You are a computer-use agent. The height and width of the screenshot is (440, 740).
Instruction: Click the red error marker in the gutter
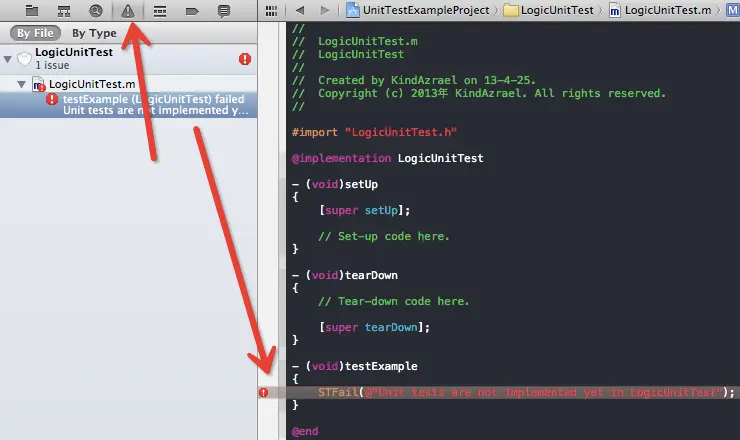click(x=264, y=393)
